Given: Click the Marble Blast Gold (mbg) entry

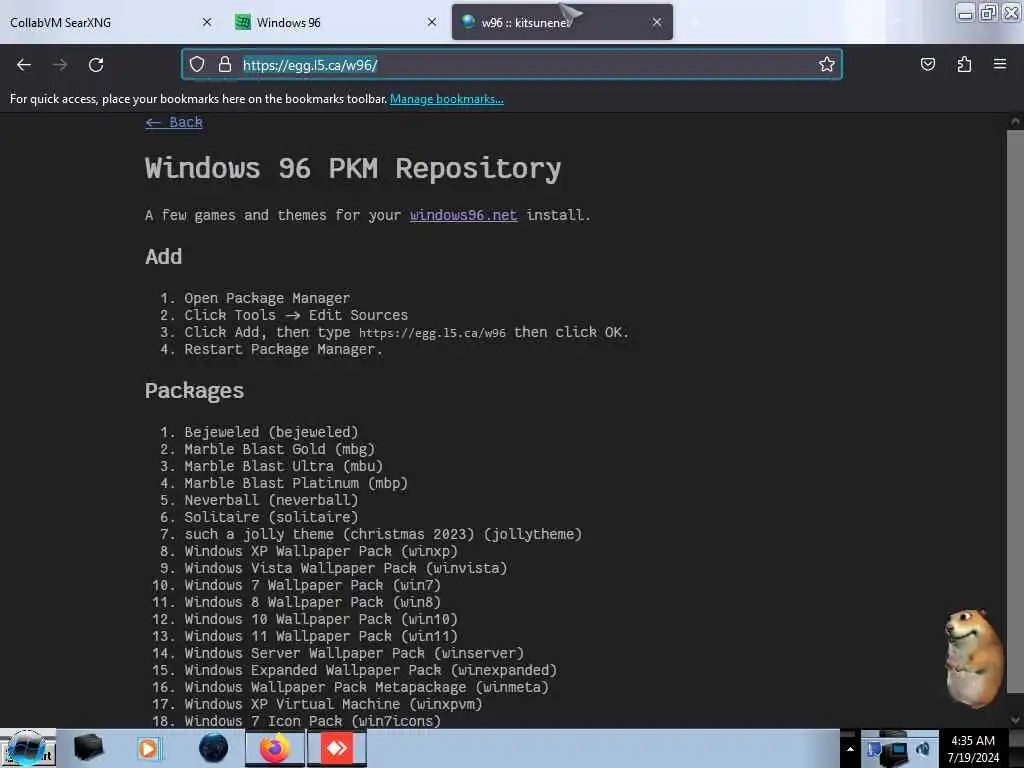Looking at the screenshot, I should [280, 449].
